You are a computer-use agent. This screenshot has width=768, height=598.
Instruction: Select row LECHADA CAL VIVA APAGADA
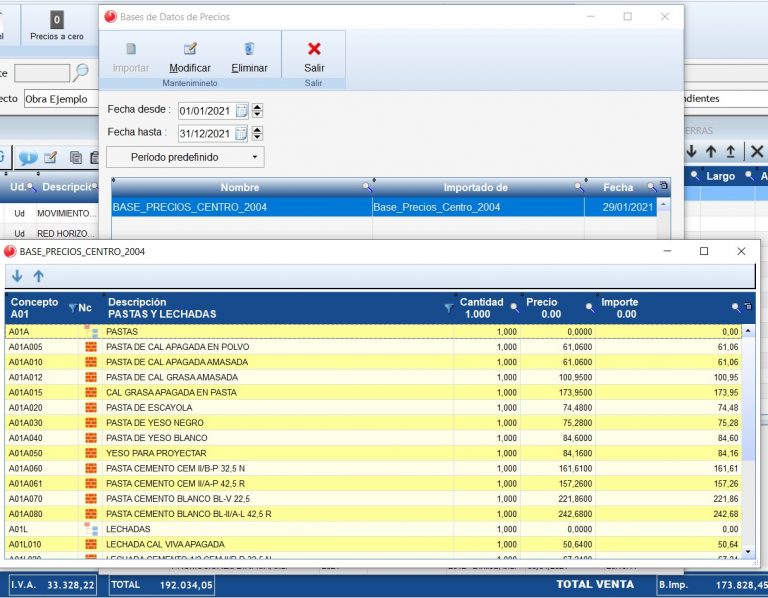click(373, 544)
